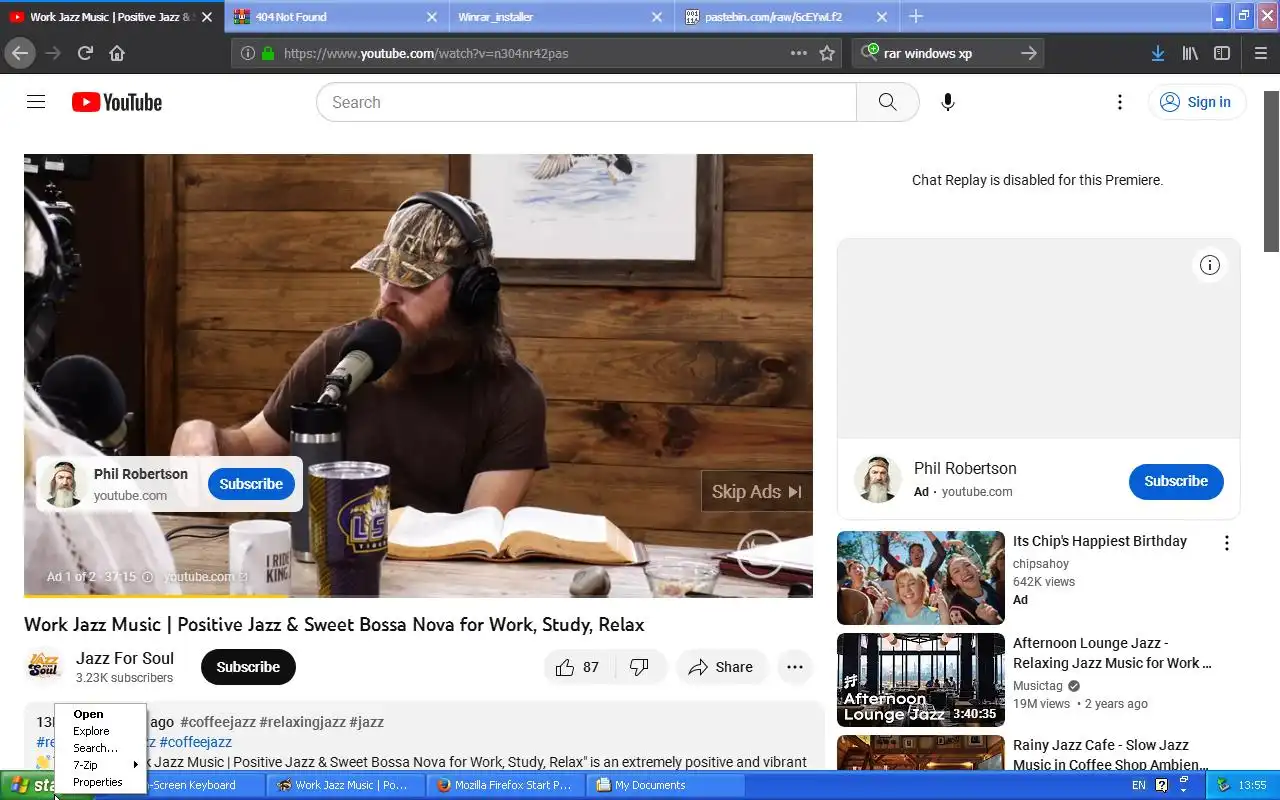This screenshot has height=800, width=1280.
Task: Switch to the Winrar_installer tab
Action: (560, 16)
